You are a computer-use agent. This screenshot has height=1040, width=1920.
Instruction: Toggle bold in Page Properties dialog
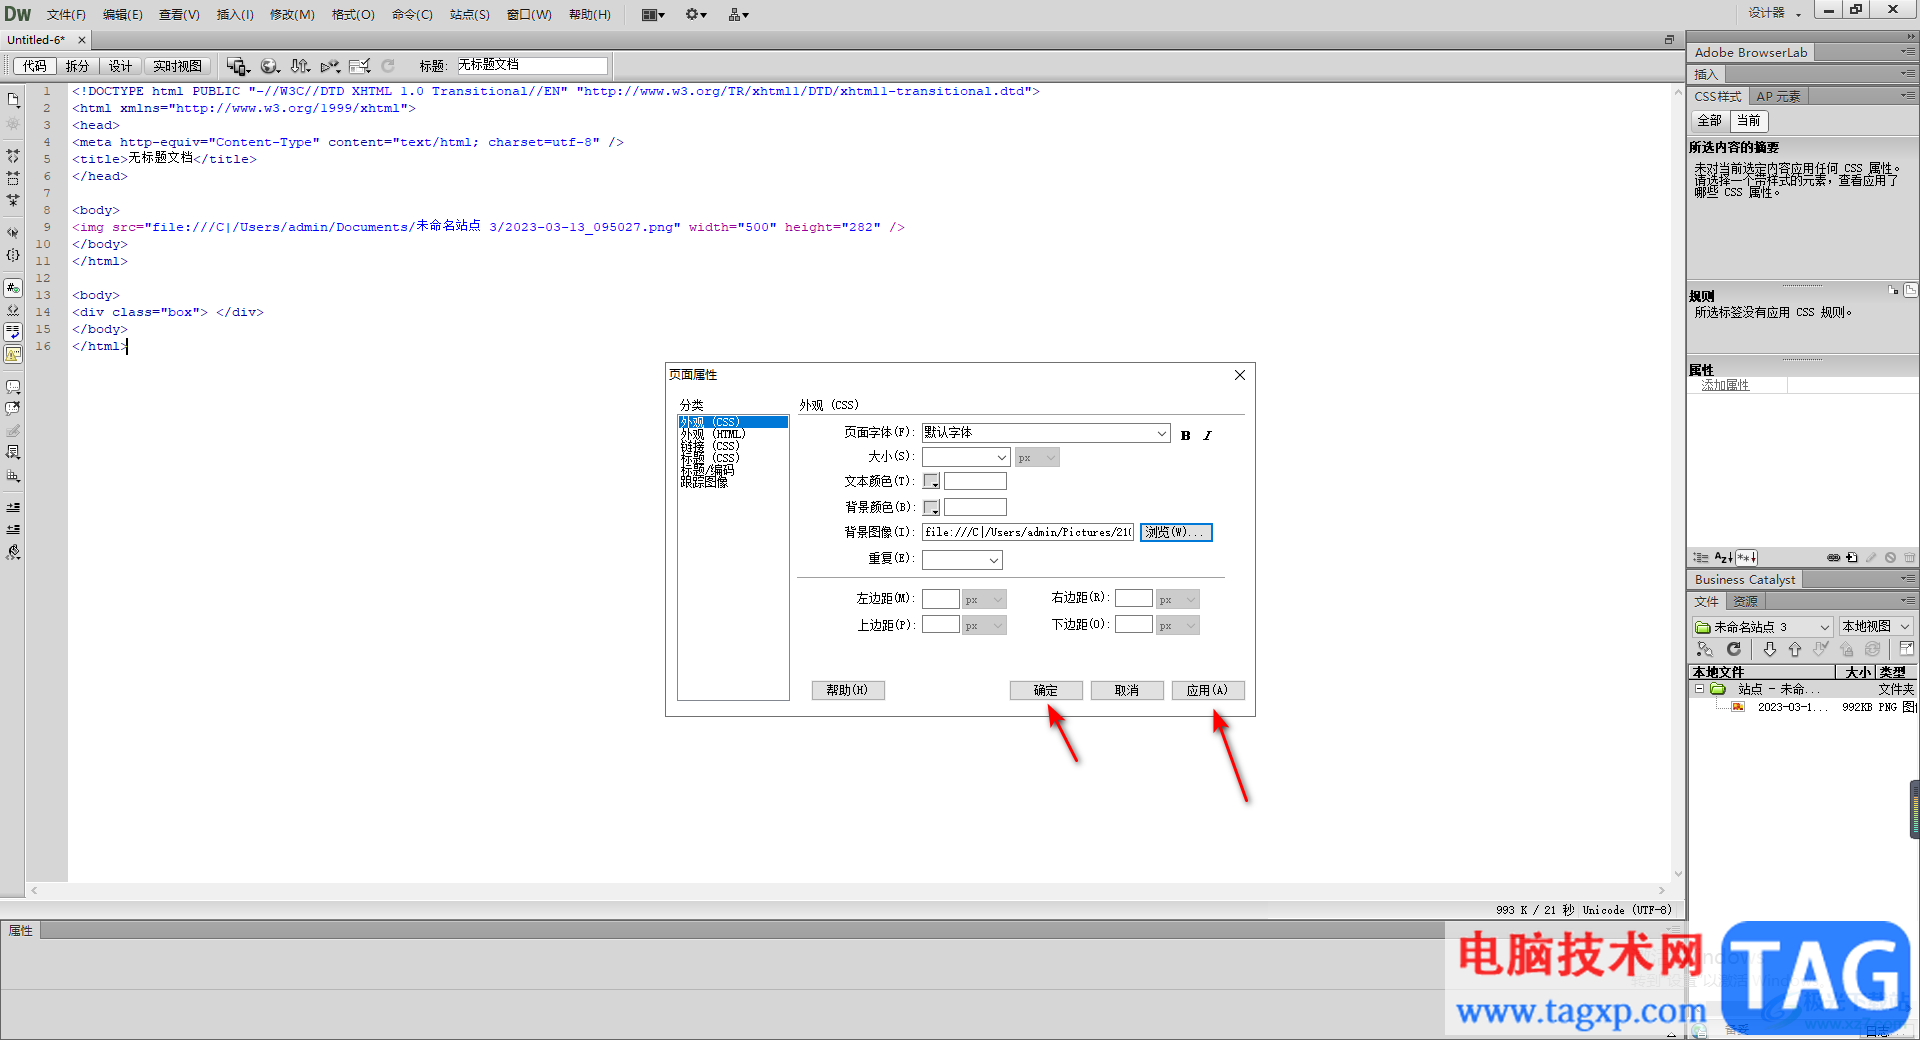[x=1186, y=435]
